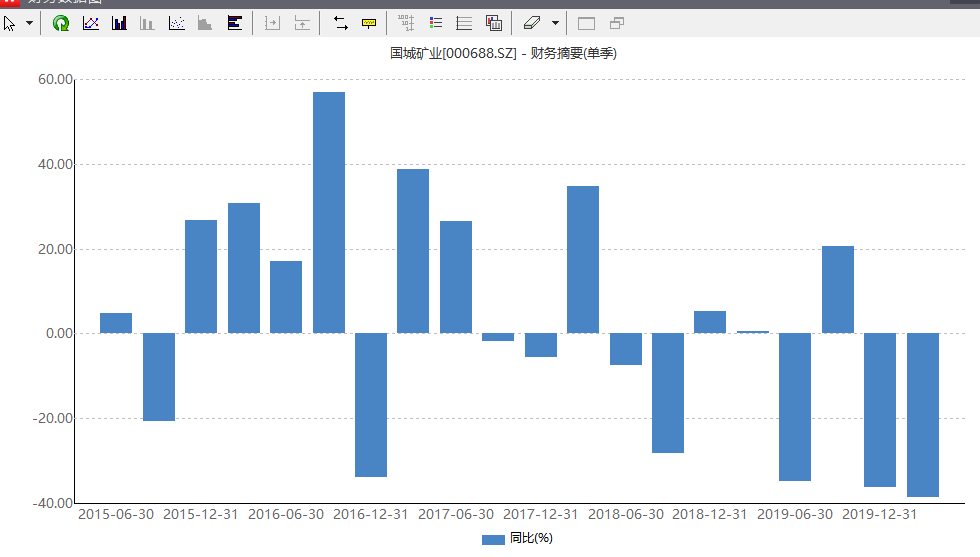Click the last negative bar on right
Screen dimensions: 980x557
[922, 415]
